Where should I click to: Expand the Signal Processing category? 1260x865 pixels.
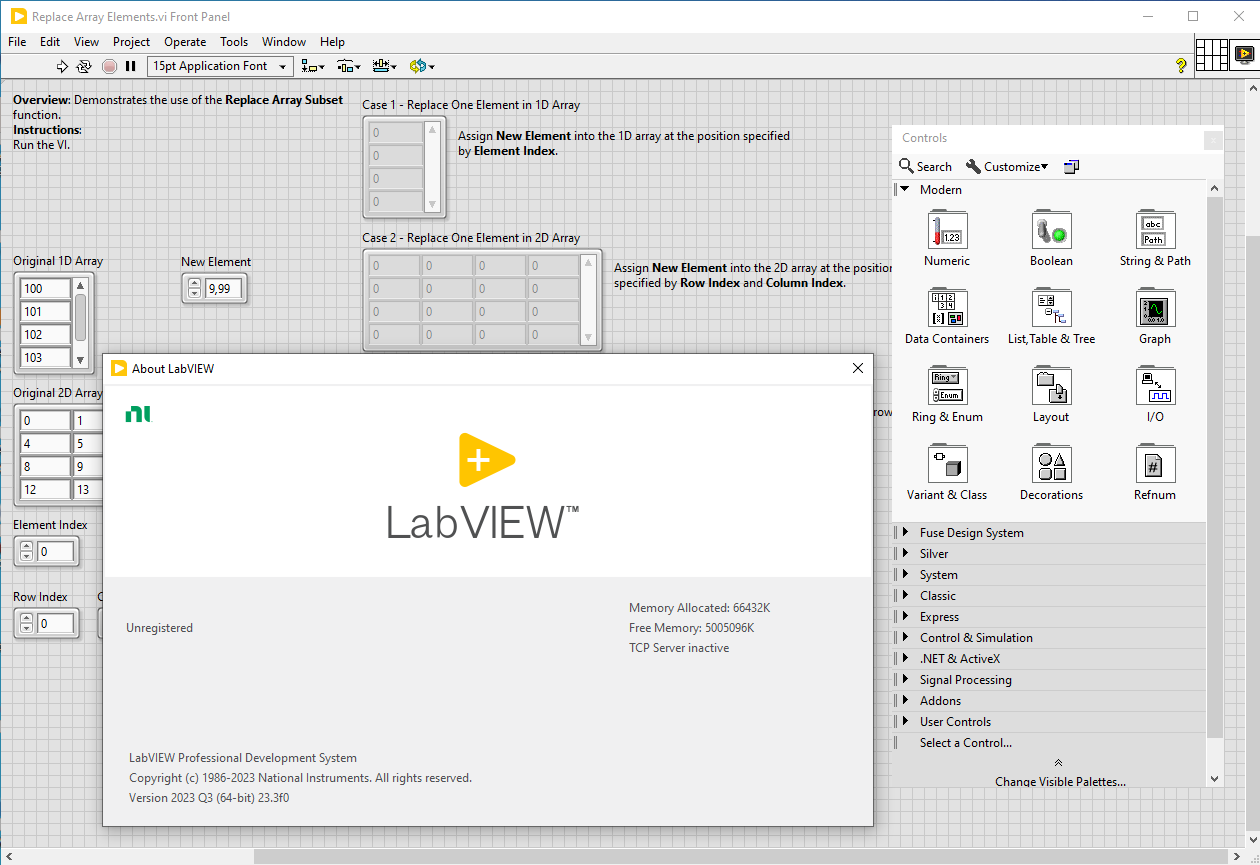[x=904, y=680]
